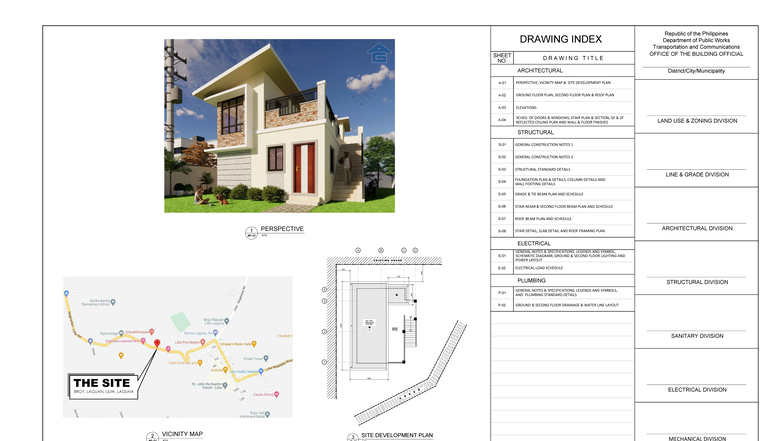Click 'SANITARY DIVISION' label
This screenshot has width=784, height=441.
click(x=697, y=336)
